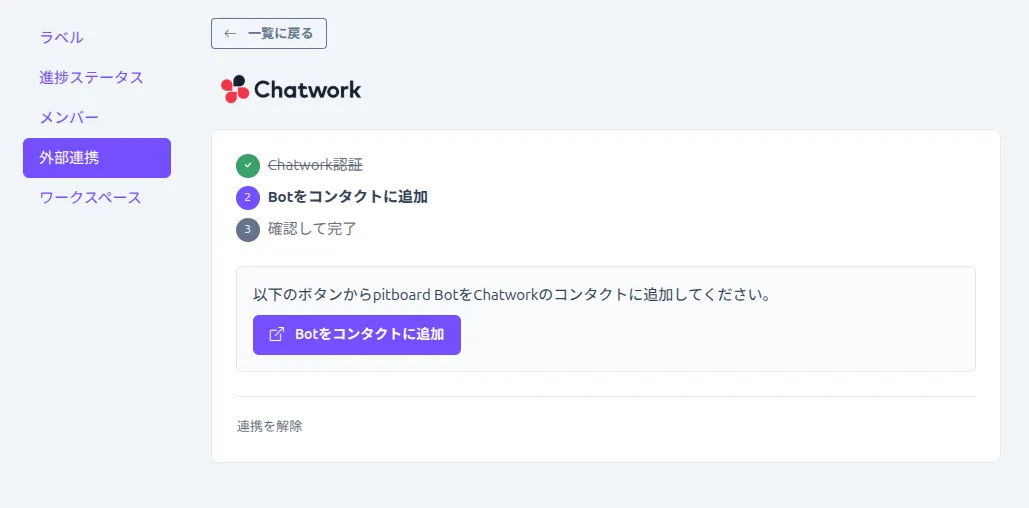Click the 連携を解除 link
This screenshot has width=1029, height=508.
pos(270,427)
